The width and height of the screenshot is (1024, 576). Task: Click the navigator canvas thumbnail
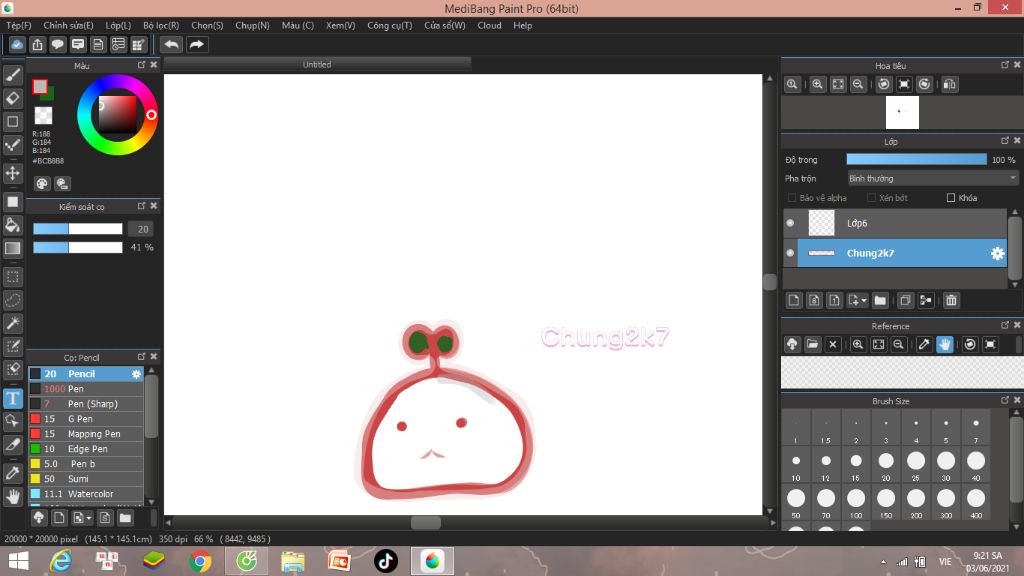(x=902, y=112)
